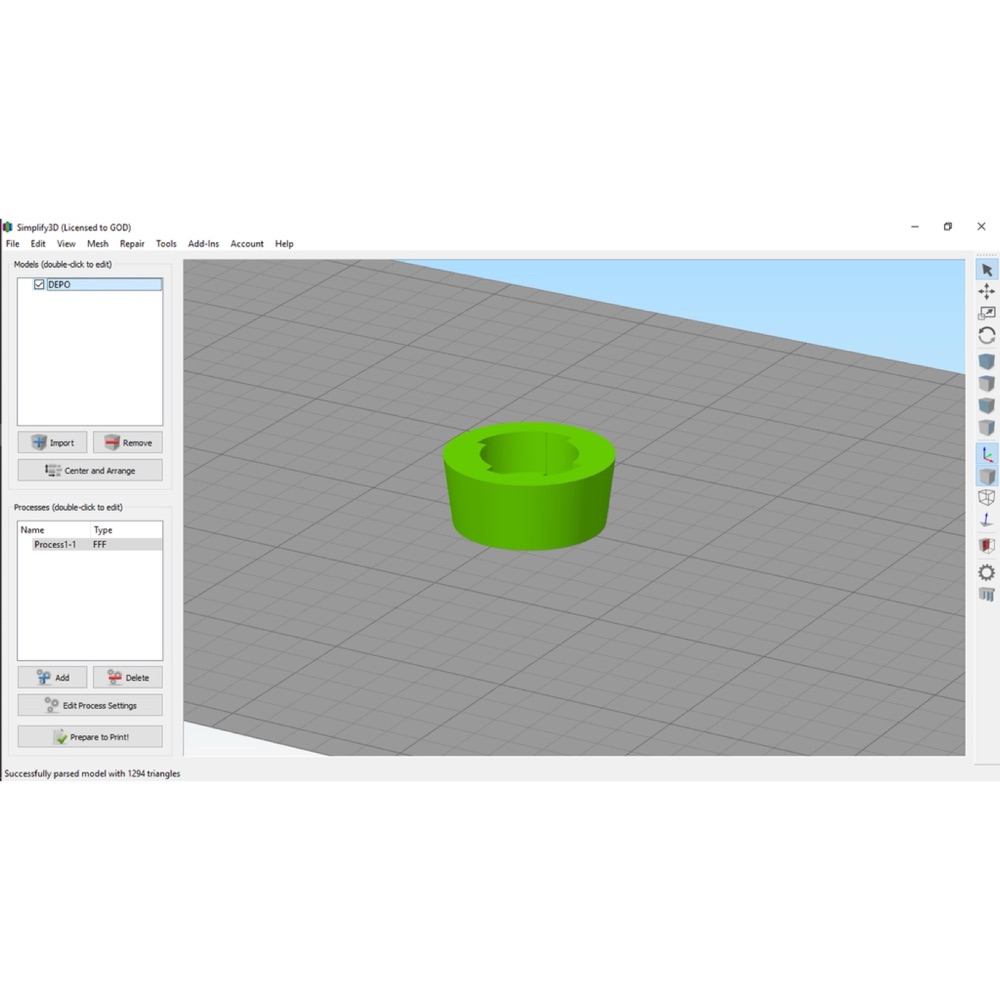Delete the selected process

coord(128,677)
